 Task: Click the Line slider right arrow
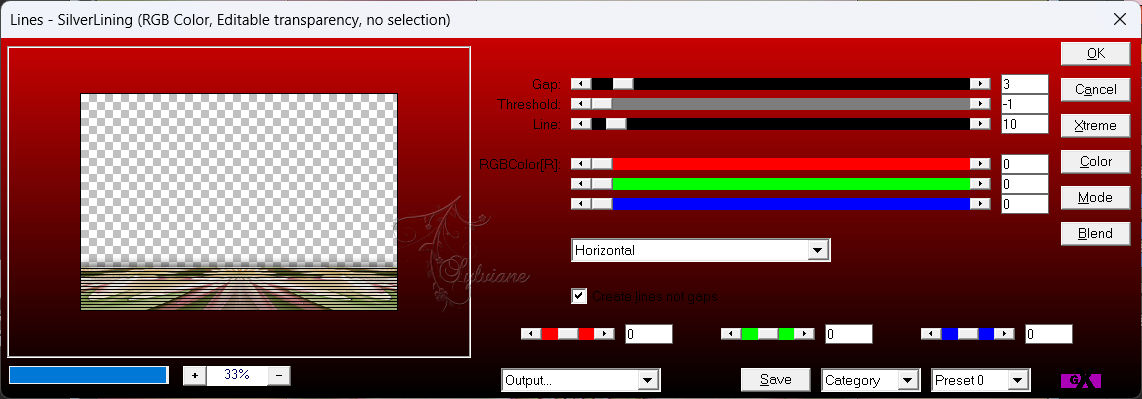click(x=980, y=124)
